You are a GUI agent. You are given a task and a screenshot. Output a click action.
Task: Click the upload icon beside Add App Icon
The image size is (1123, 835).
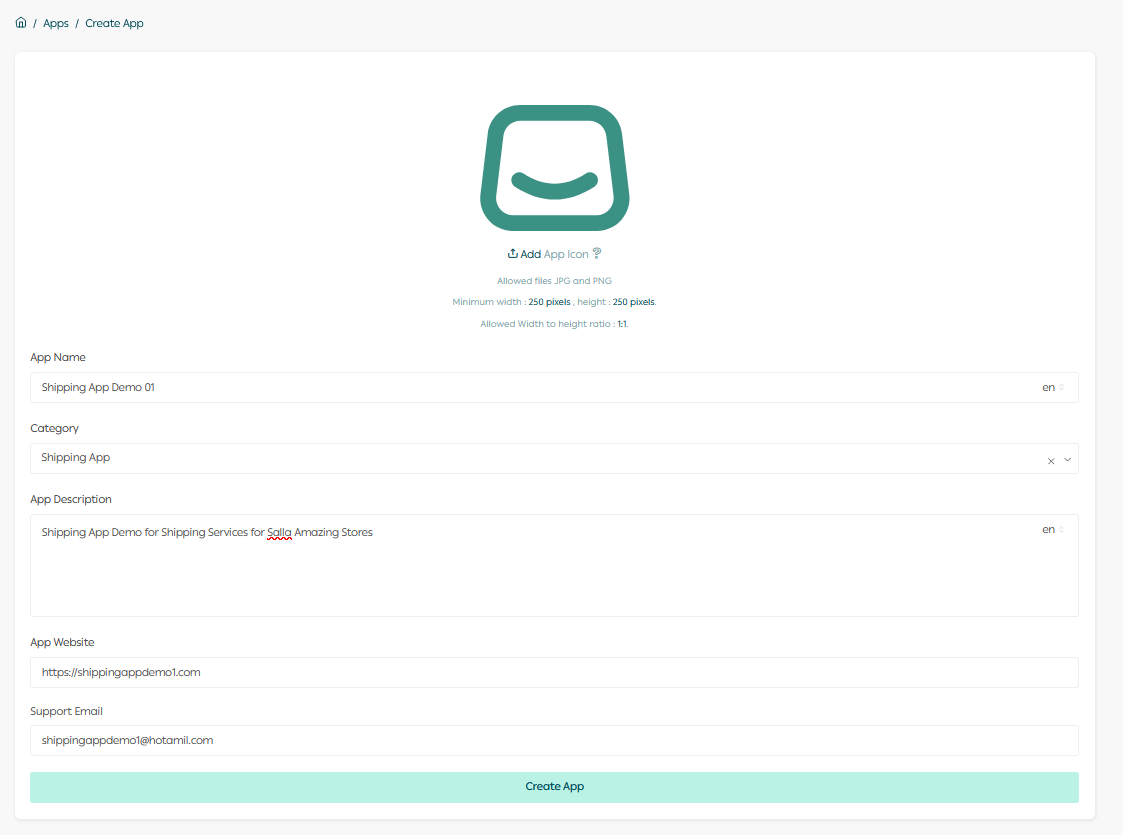513,254
